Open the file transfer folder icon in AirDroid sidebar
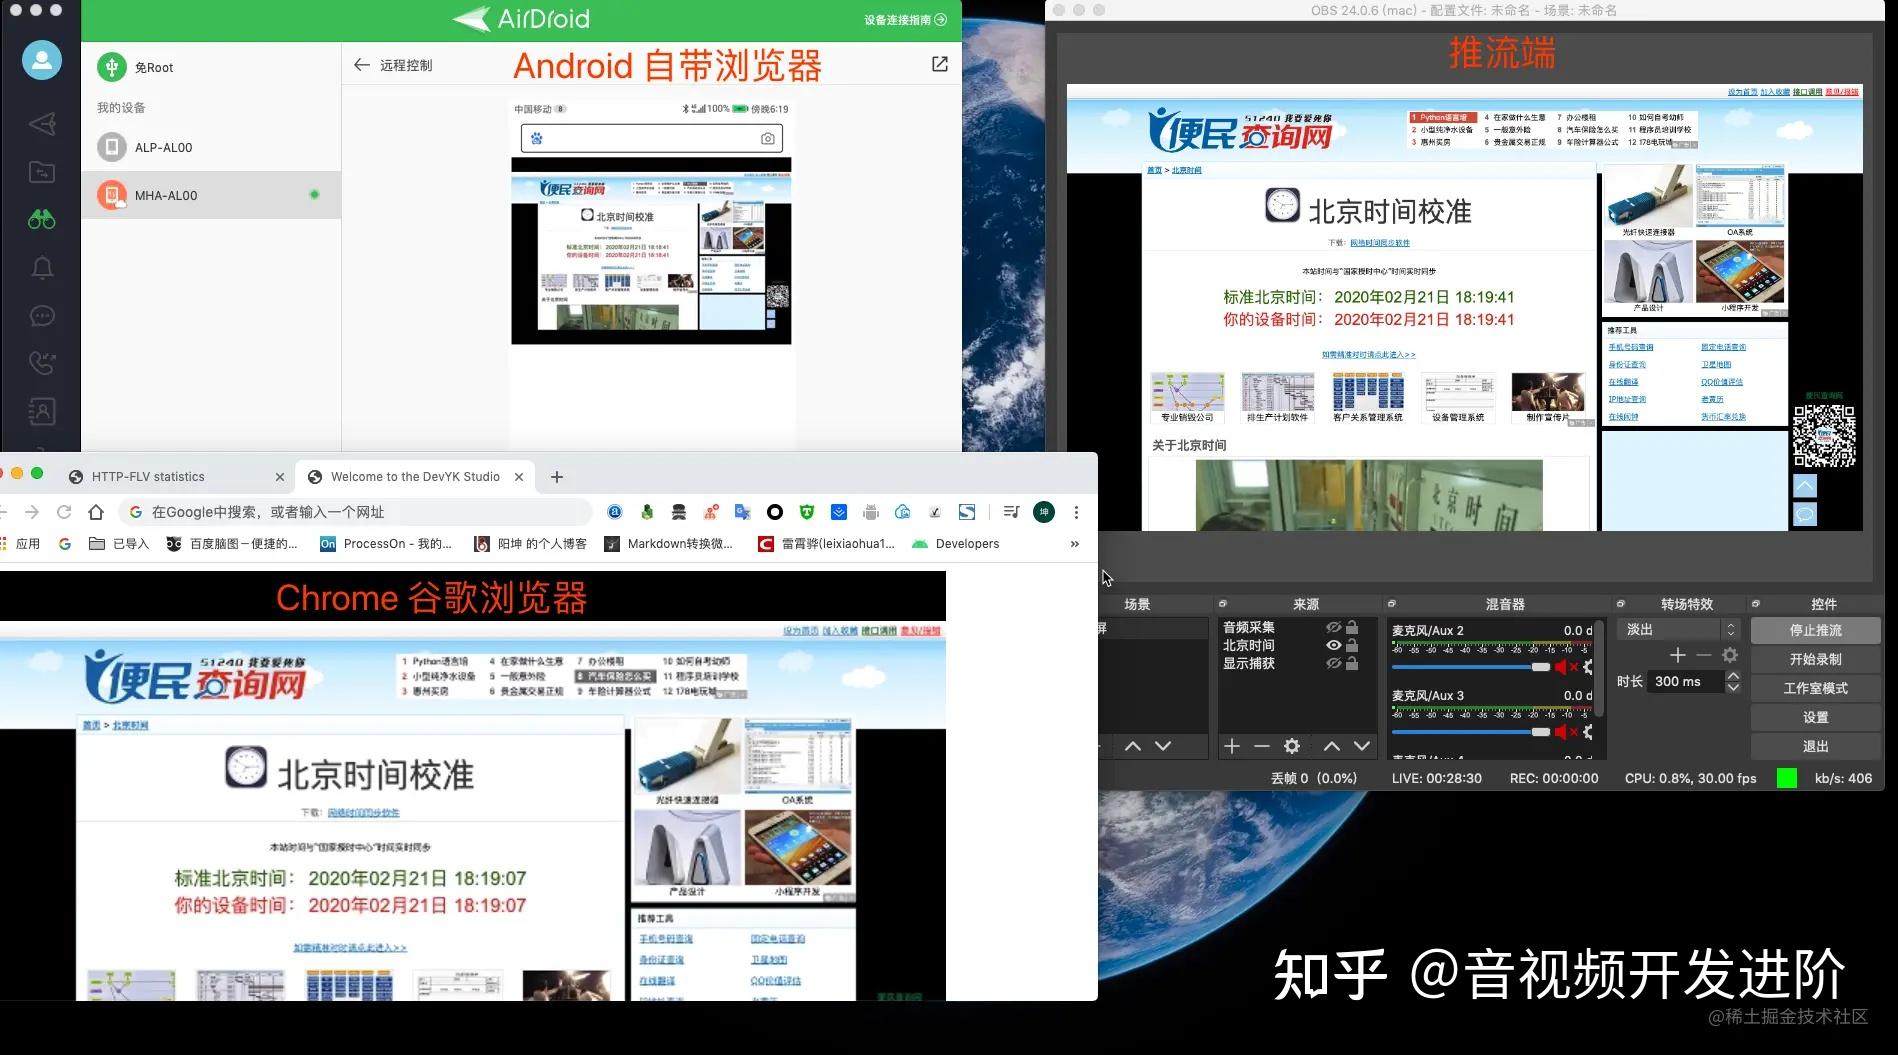 tap(43, 169)
